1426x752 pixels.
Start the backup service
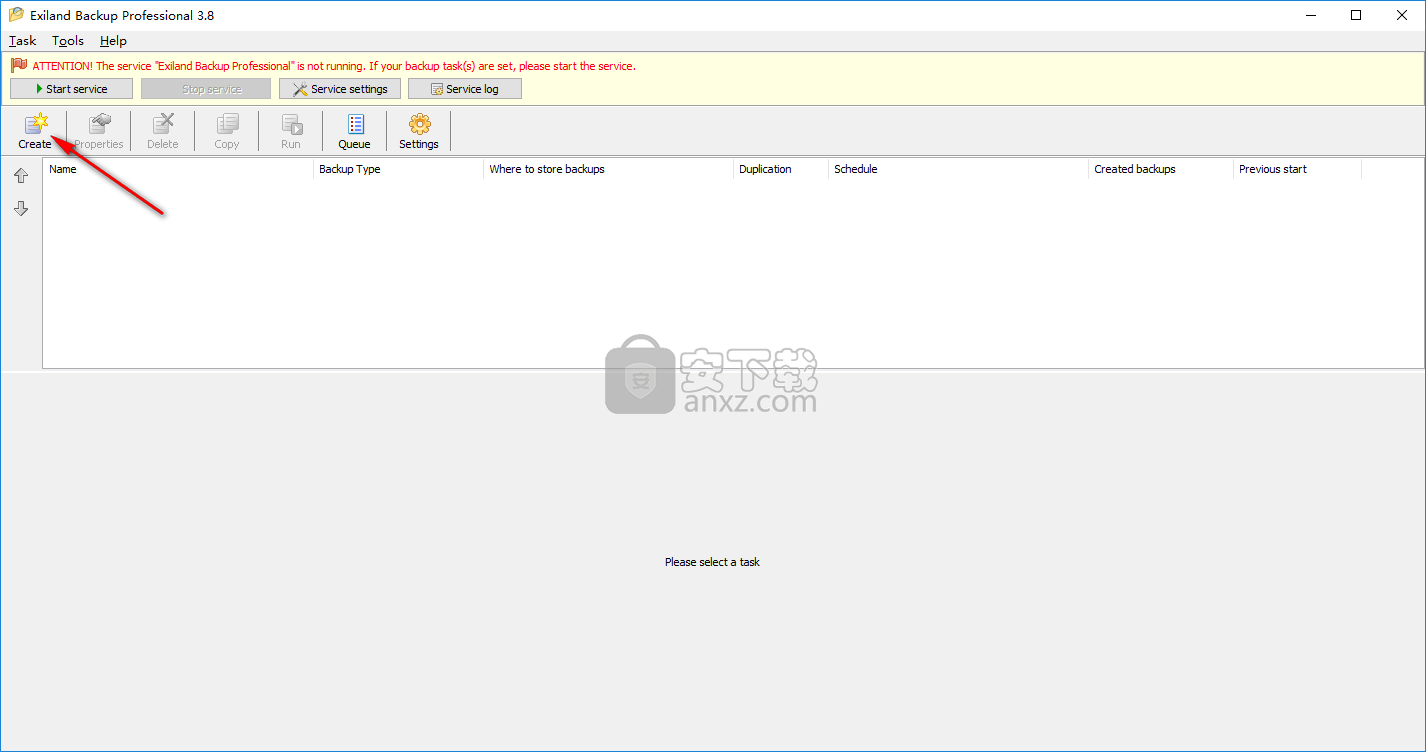(71, 89)
